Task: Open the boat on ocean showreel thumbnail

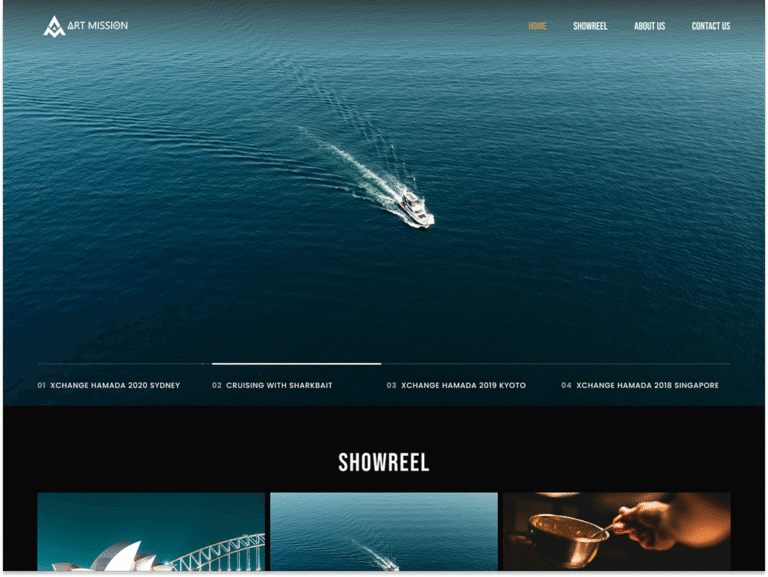Action: pyautogui.click(x=383, y=531)
